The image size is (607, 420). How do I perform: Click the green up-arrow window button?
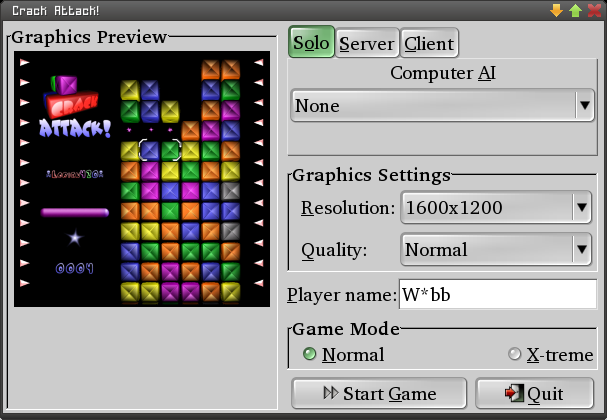[575, 10]
